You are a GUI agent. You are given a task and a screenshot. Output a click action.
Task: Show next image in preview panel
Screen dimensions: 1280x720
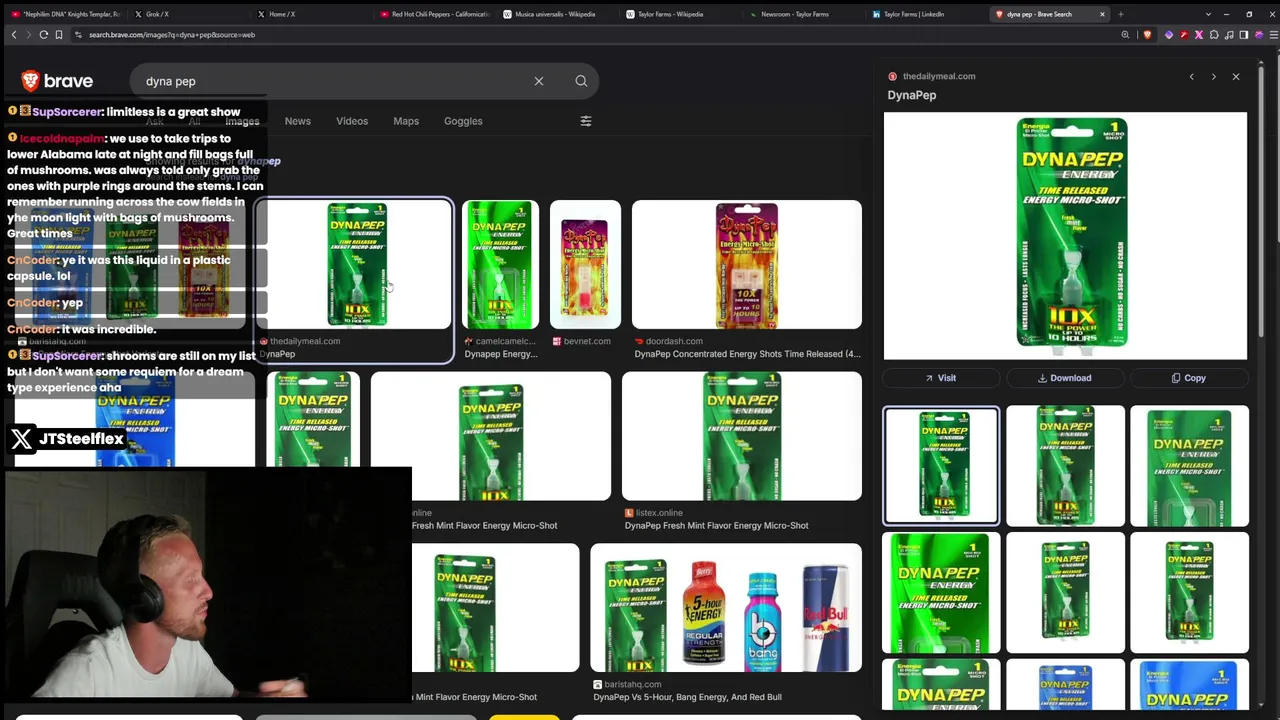[x=1213, y=77]
